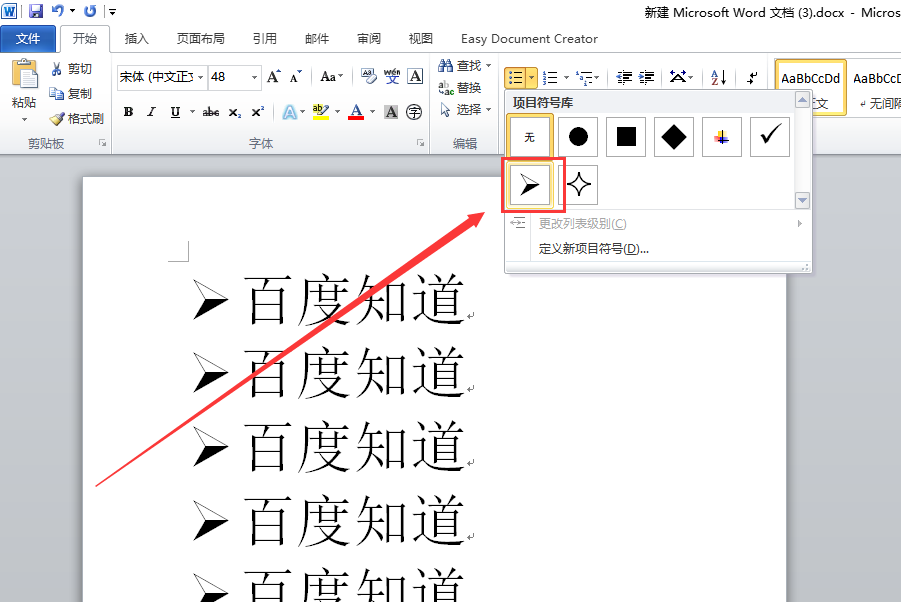
Task: Switch to the 引用 ribbon tab
Action: (265, 38)
